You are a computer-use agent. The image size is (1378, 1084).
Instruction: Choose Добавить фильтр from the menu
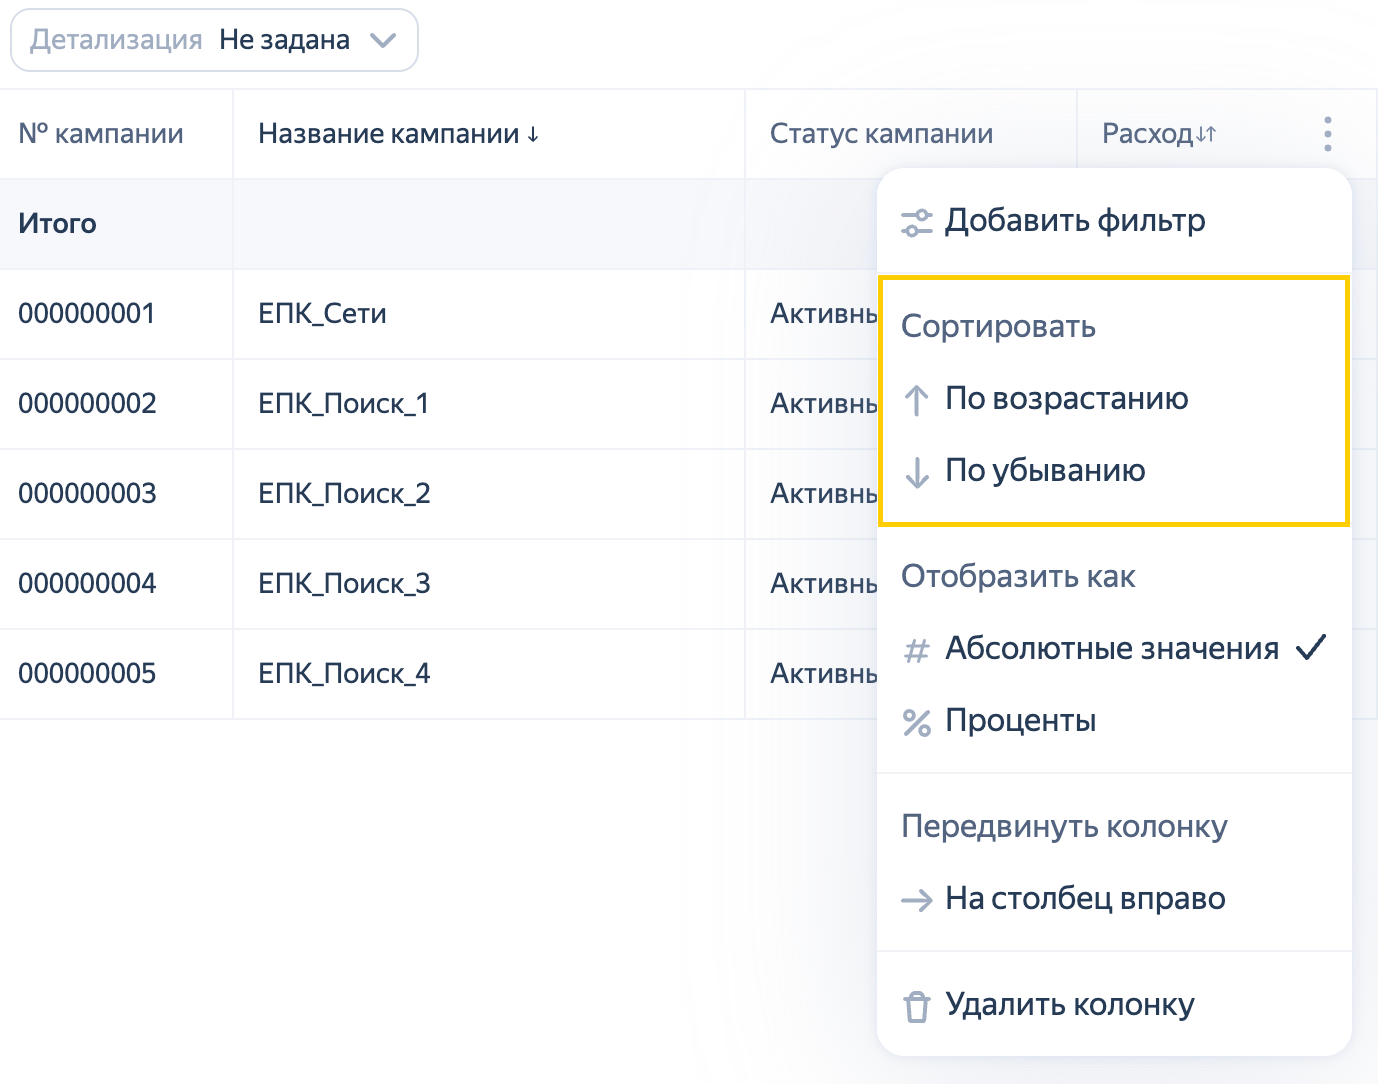point(1114,220)
